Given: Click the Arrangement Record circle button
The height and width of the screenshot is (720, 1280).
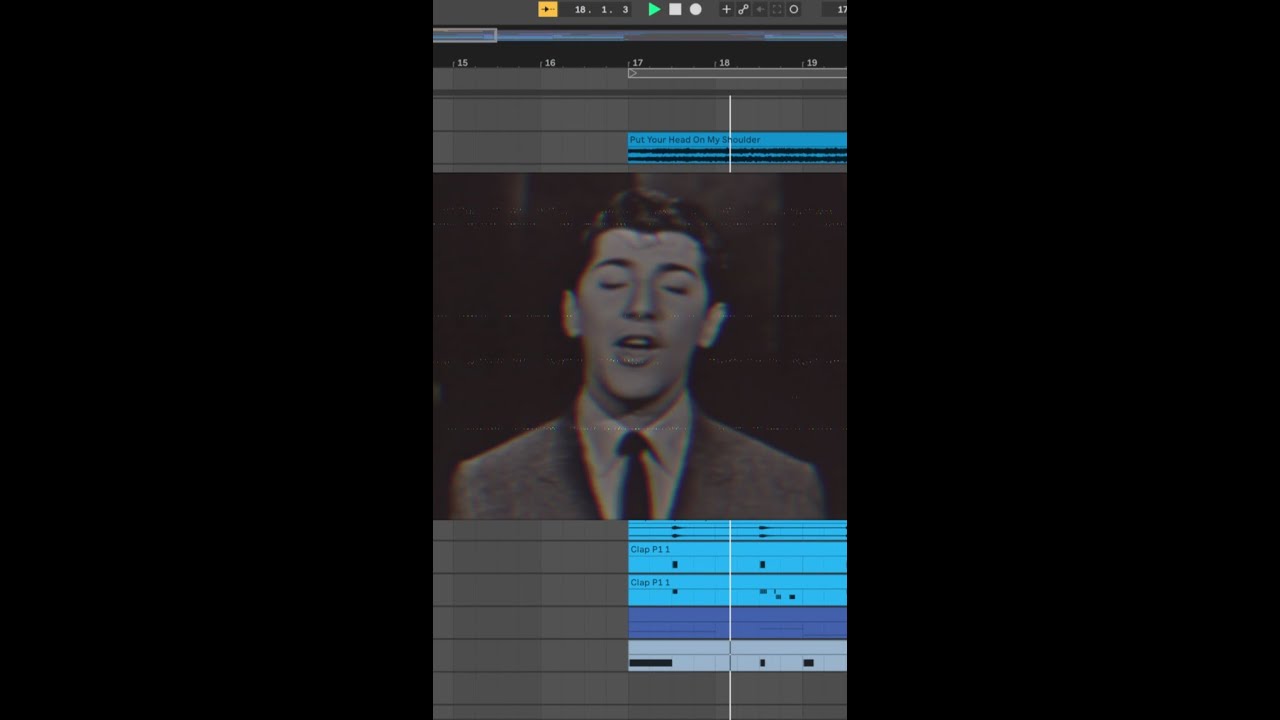Looking at the screenshot, I should 695,9.
